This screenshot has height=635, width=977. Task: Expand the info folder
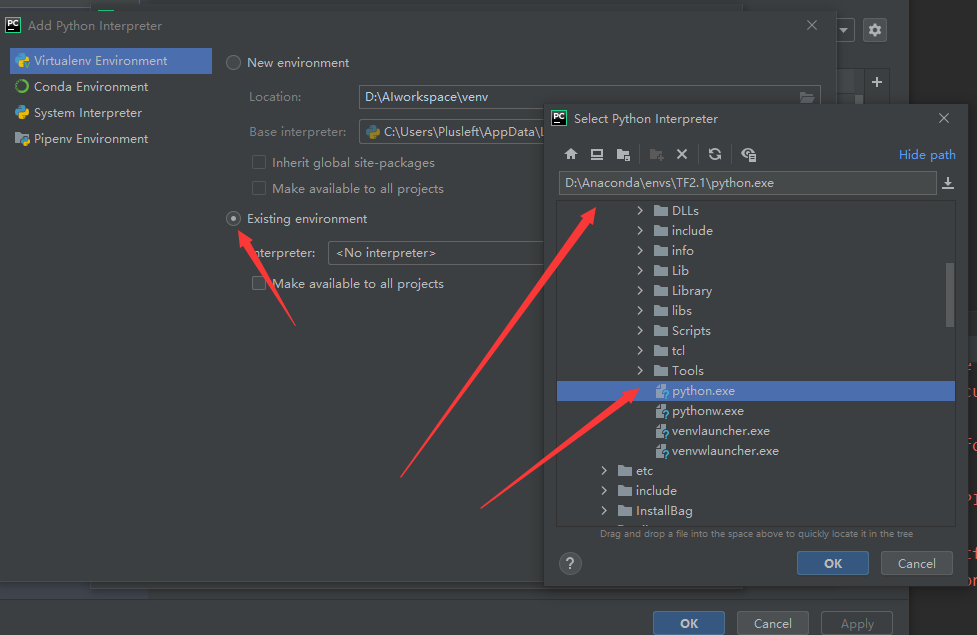click(x=640, y=251)
